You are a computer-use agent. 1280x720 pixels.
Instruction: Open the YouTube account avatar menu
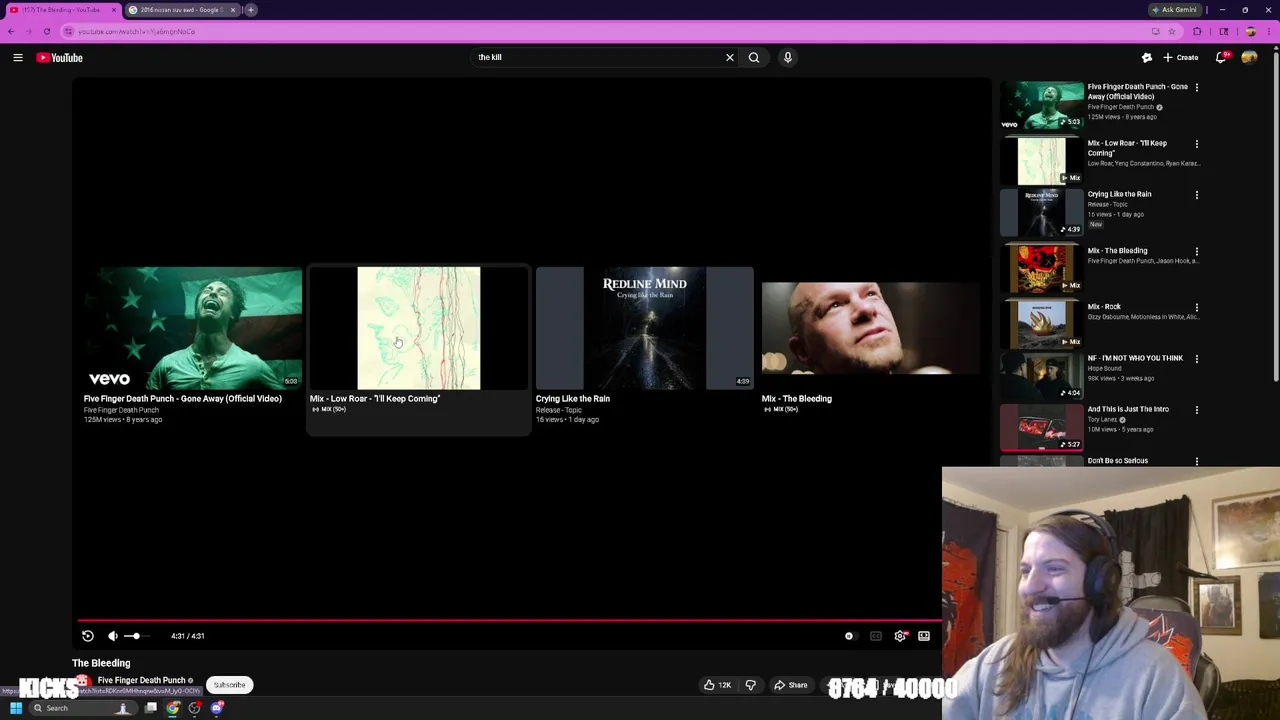1249,58
